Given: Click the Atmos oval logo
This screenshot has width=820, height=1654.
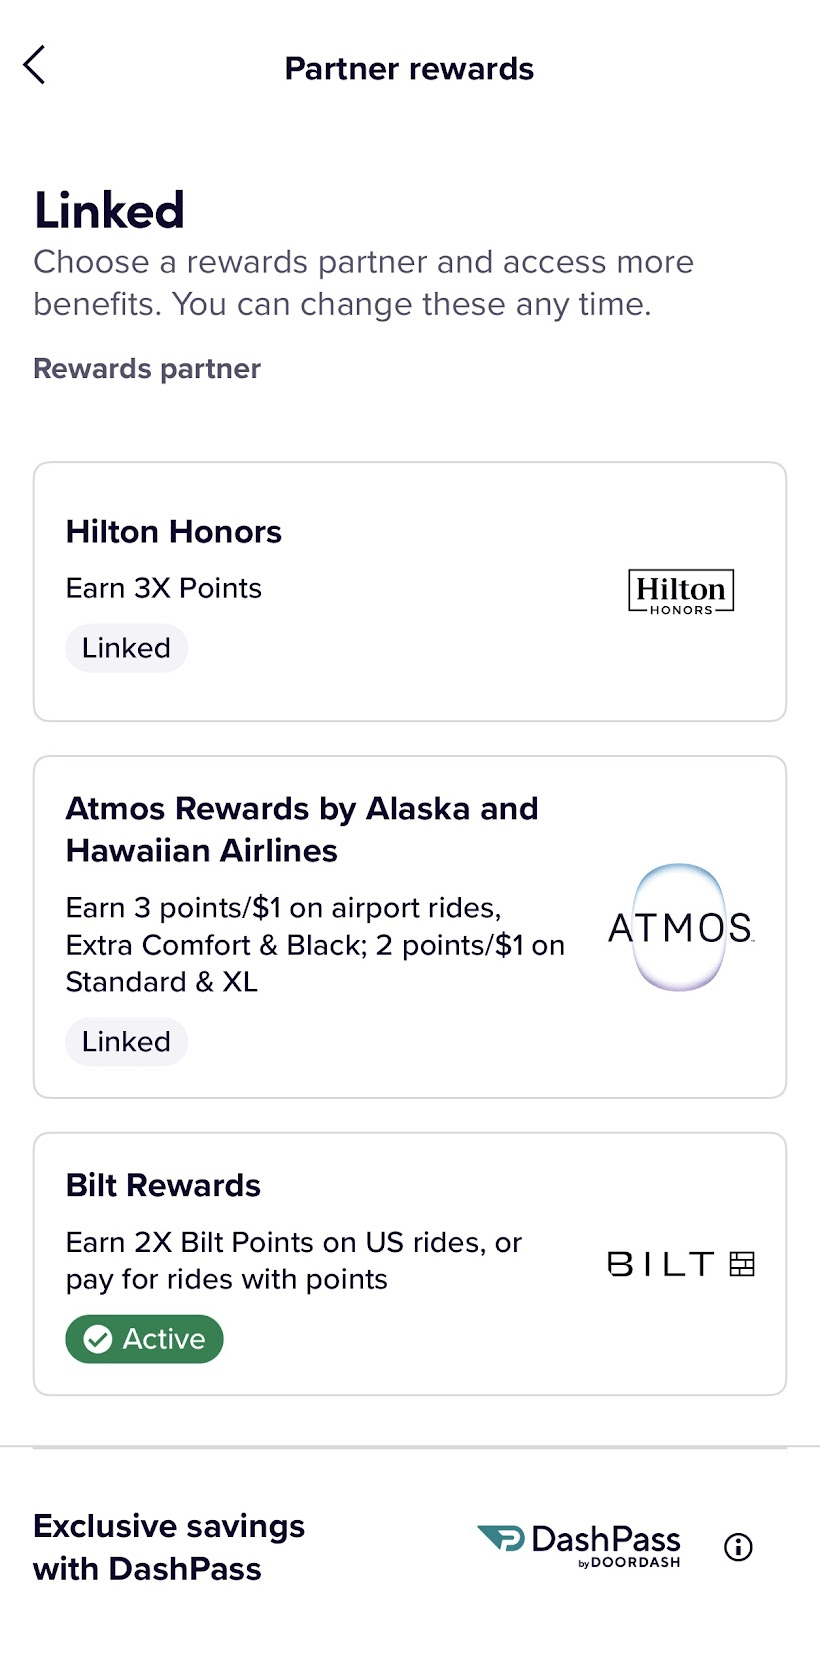Looking at the screenshot, I should (680, 927).
